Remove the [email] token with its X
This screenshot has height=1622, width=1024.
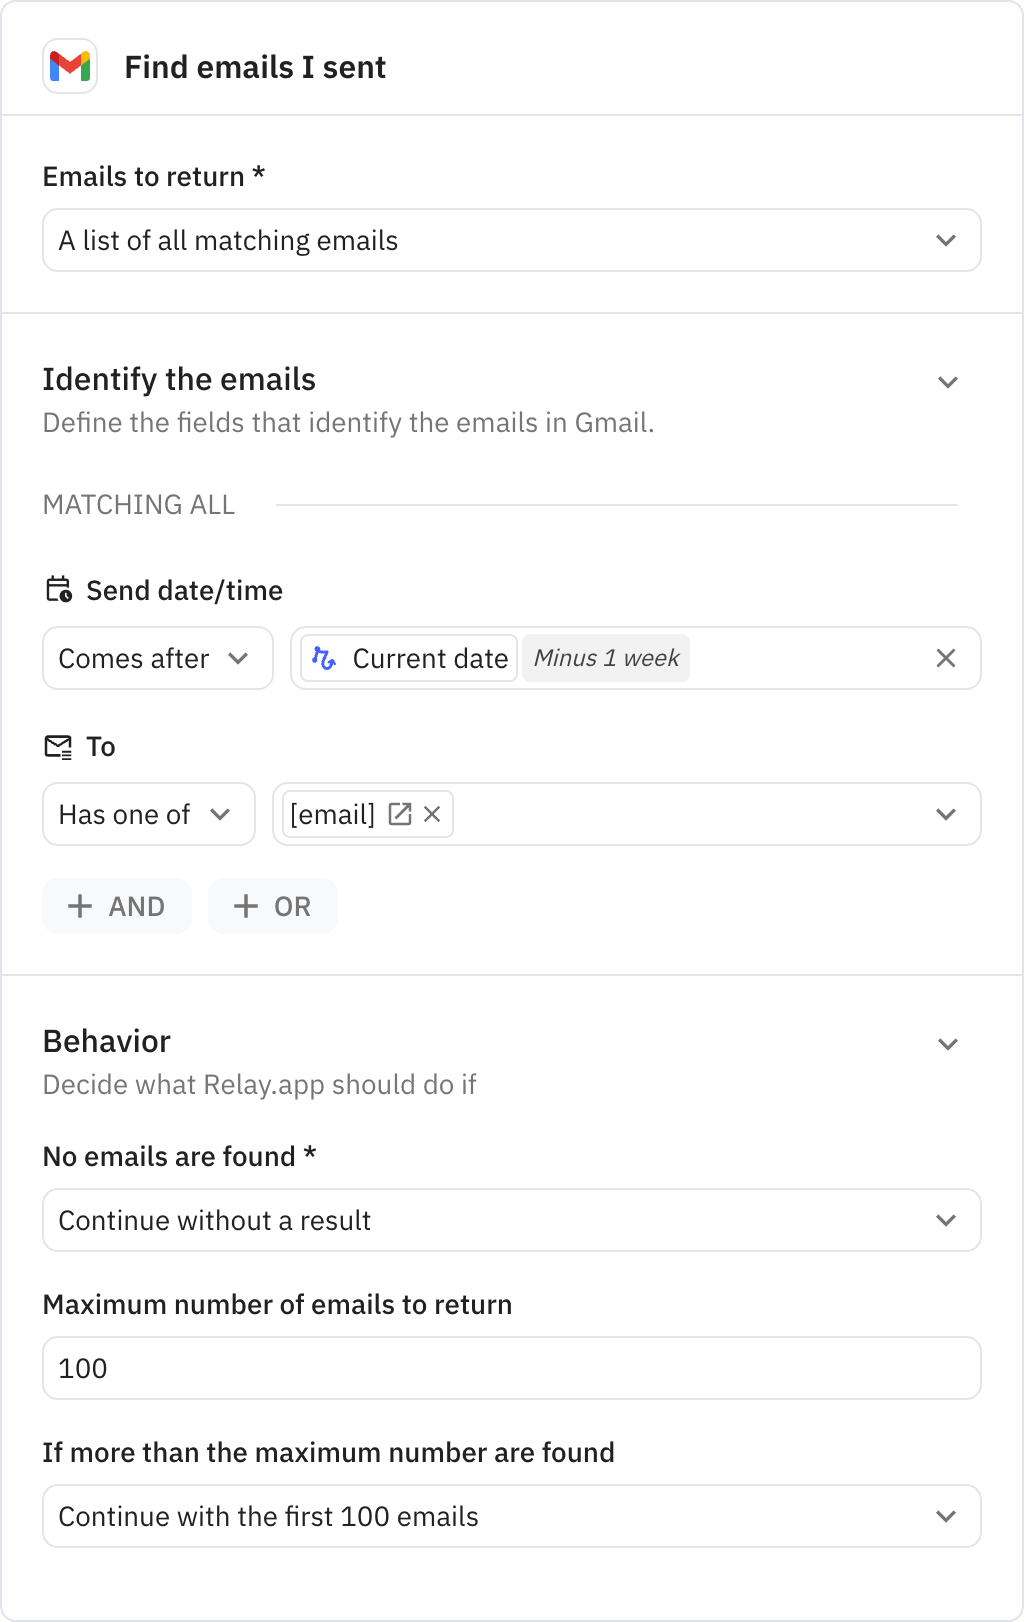coord(431,814)
